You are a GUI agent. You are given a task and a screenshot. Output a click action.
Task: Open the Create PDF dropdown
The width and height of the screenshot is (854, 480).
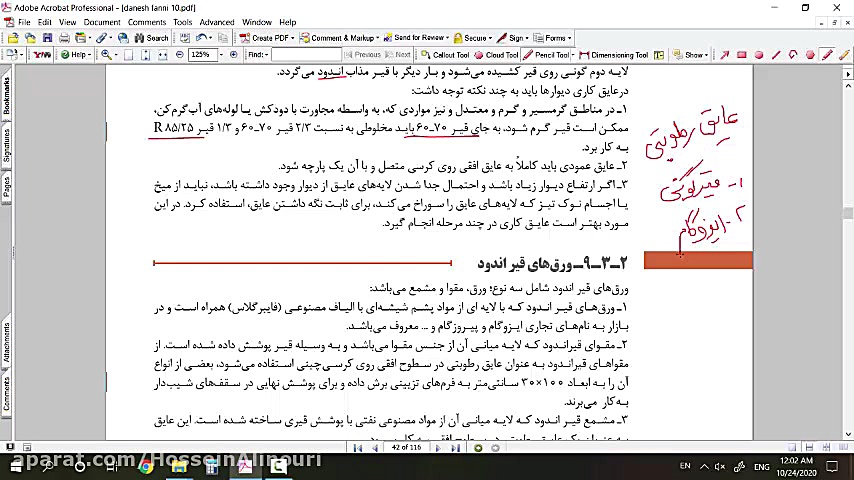click(x=267, y=38)
